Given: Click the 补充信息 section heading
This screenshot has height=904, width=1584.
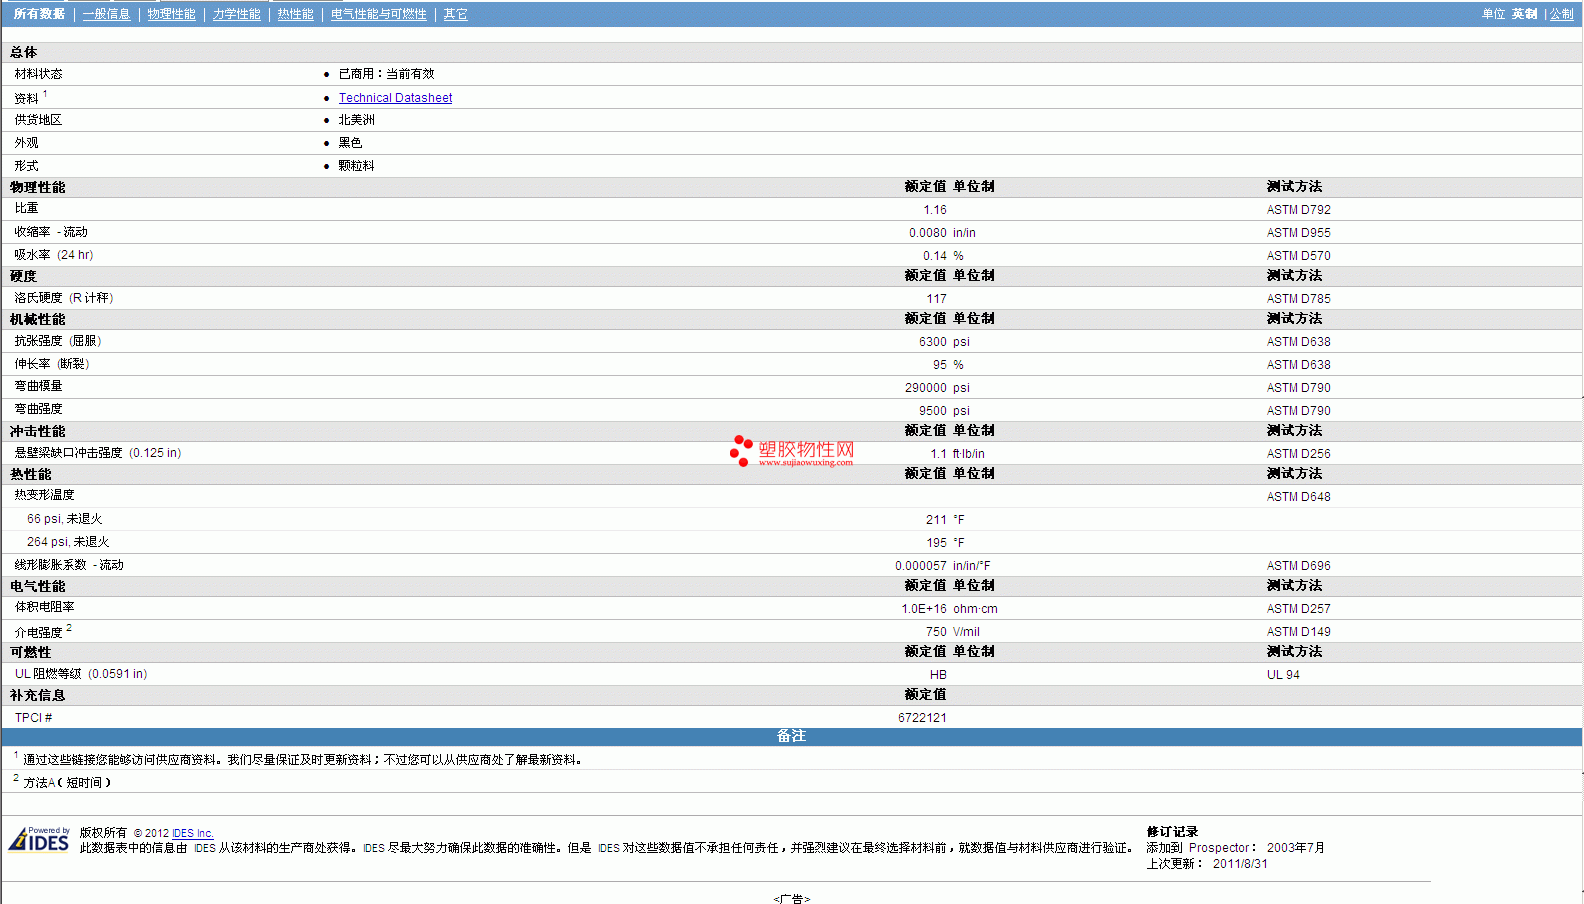Looking at the screenshot, I should (37, 695).
